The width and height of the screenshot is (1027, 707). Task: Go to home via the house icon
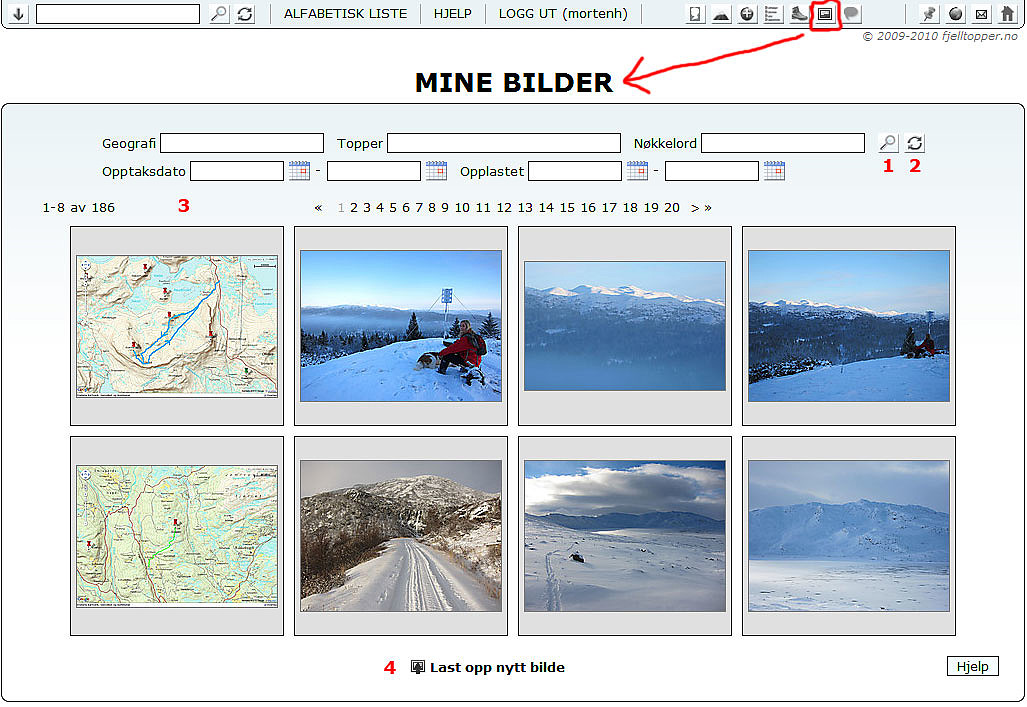(x=1007, y=14)
